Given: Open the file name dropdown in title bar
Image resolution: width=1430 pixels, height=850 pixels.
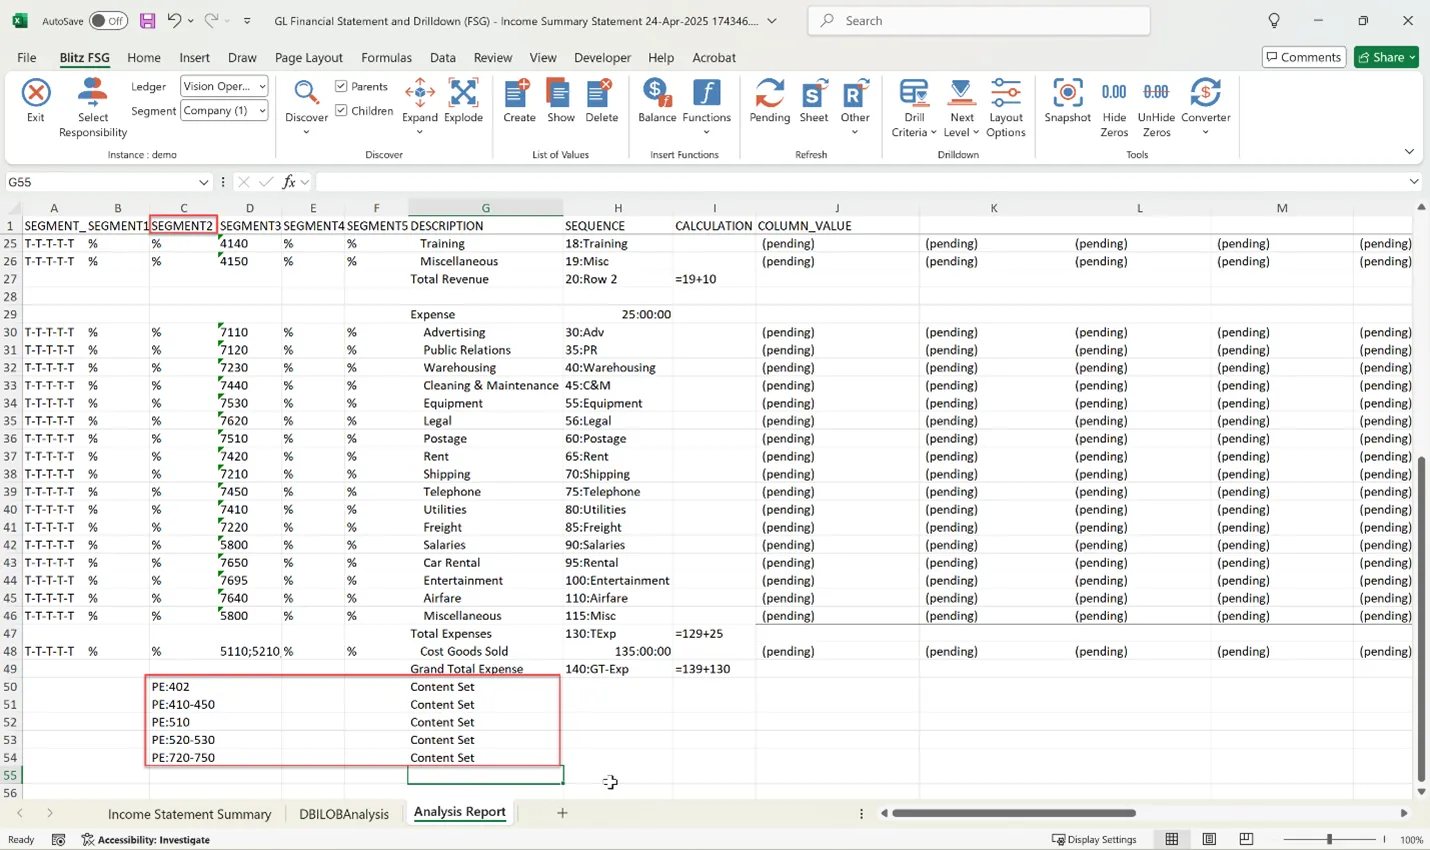Looking at the screenshot, I should (772, 21).
